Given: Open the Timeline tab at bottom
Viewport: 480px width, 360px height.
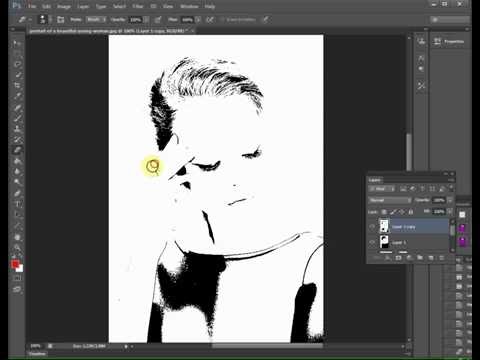Looking at the screenshot, I should coord(37,354).
